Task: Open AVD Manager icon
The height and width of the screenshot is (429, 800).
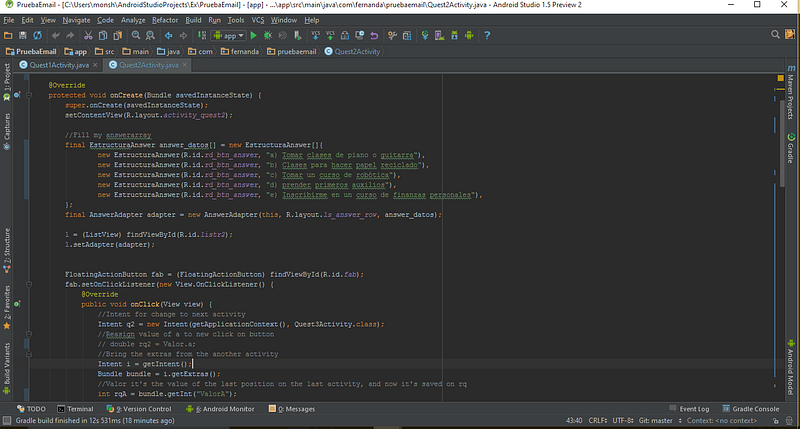Action: click(x=439, y=35)
